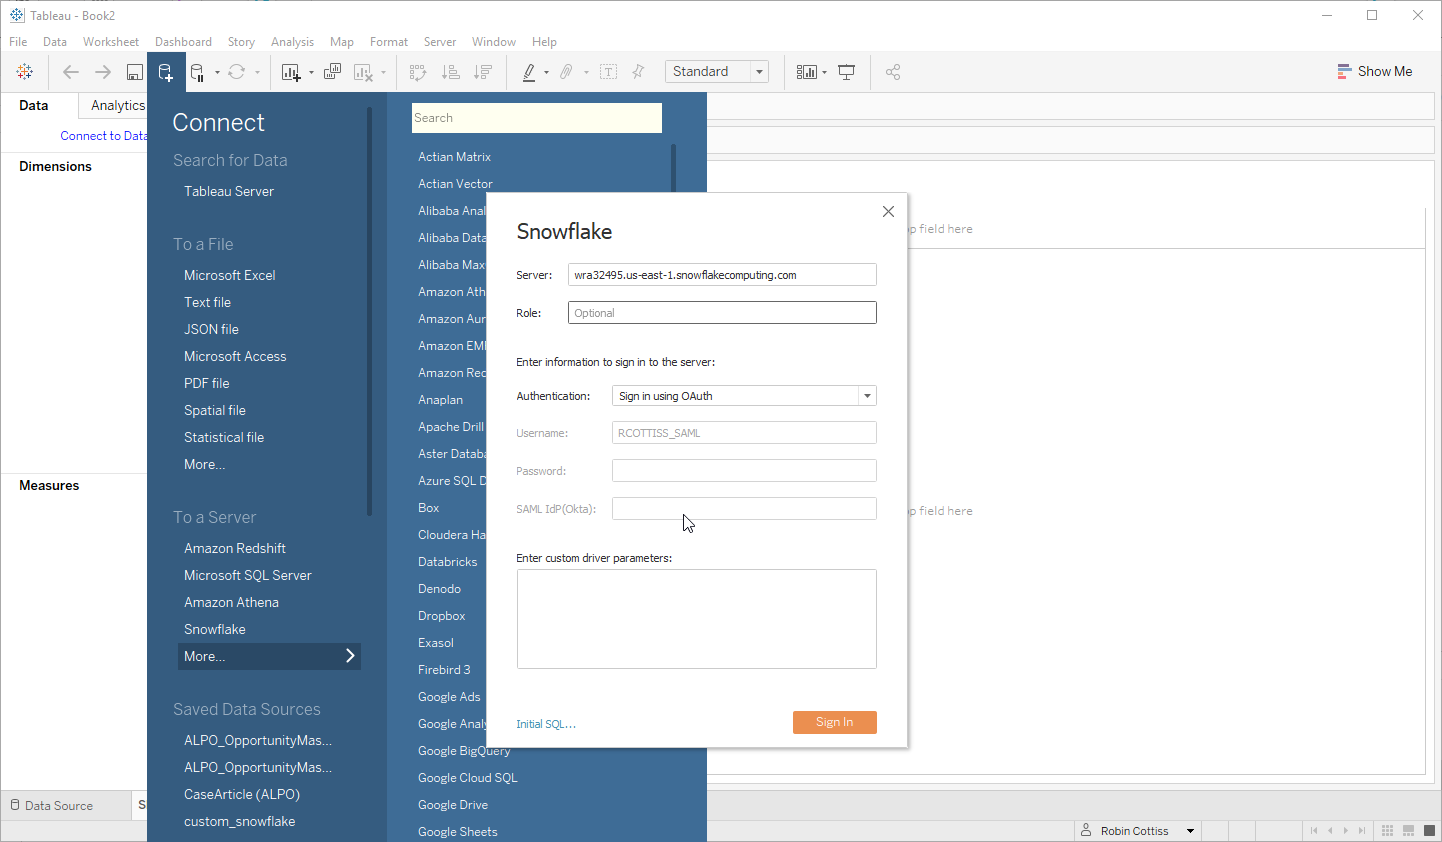Click the Clear Sheet icon
Viewport: 1442px width, 842px height.
(364, 72)
